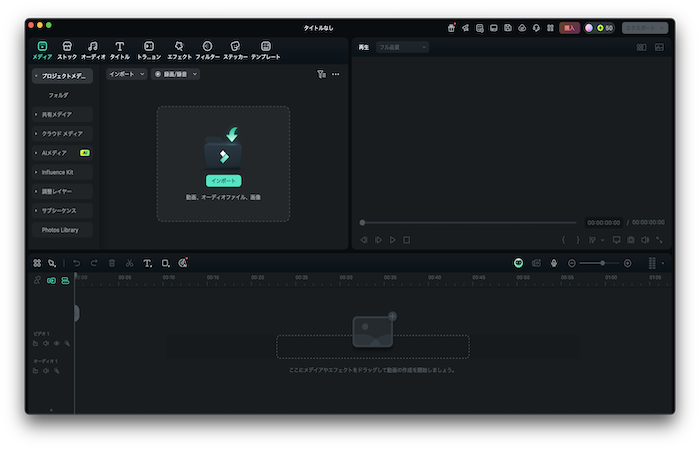This screenshot has height=450, width=700.
Task: Click the cloud upload icon in title bar
Action: tap(522, 28)
